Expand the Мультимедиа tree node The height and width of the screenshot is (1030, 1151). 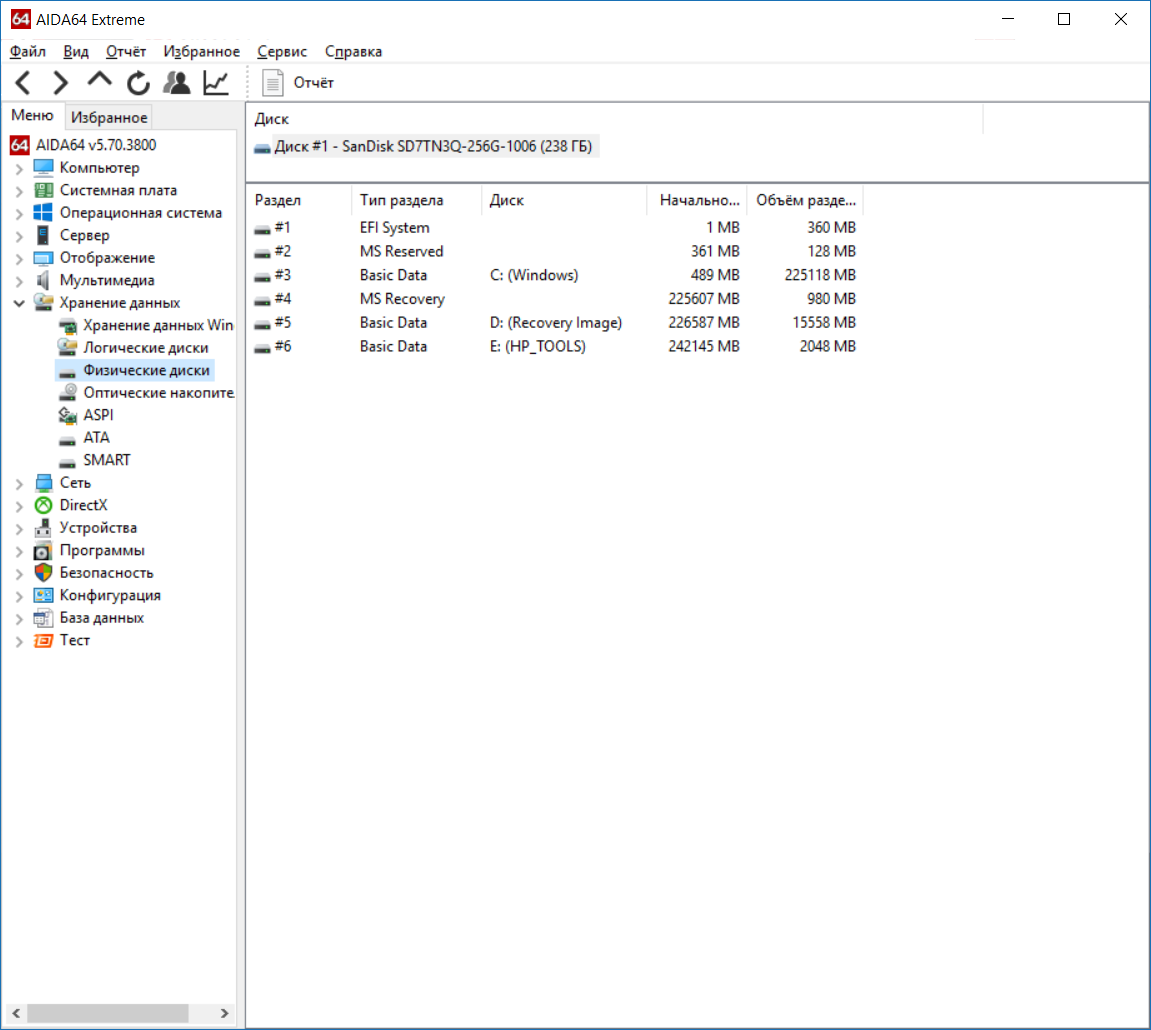(19, 280)
